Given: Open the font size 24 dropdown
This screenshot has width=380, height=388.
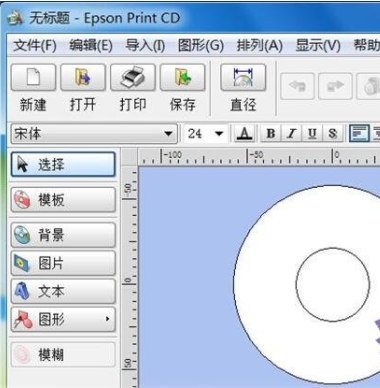Looking at the screenshot, I should click(x=219, y=134).
